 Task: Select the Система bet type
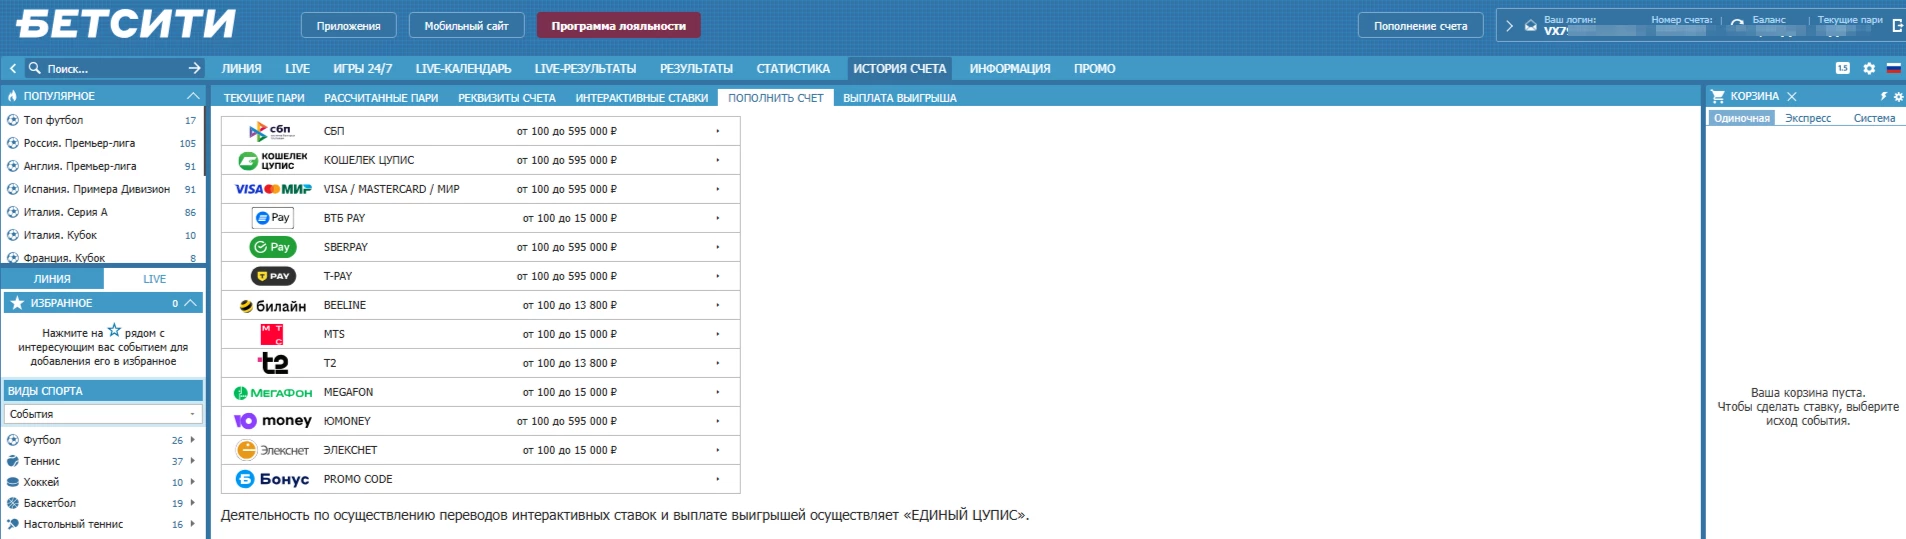pos(1874,118)
